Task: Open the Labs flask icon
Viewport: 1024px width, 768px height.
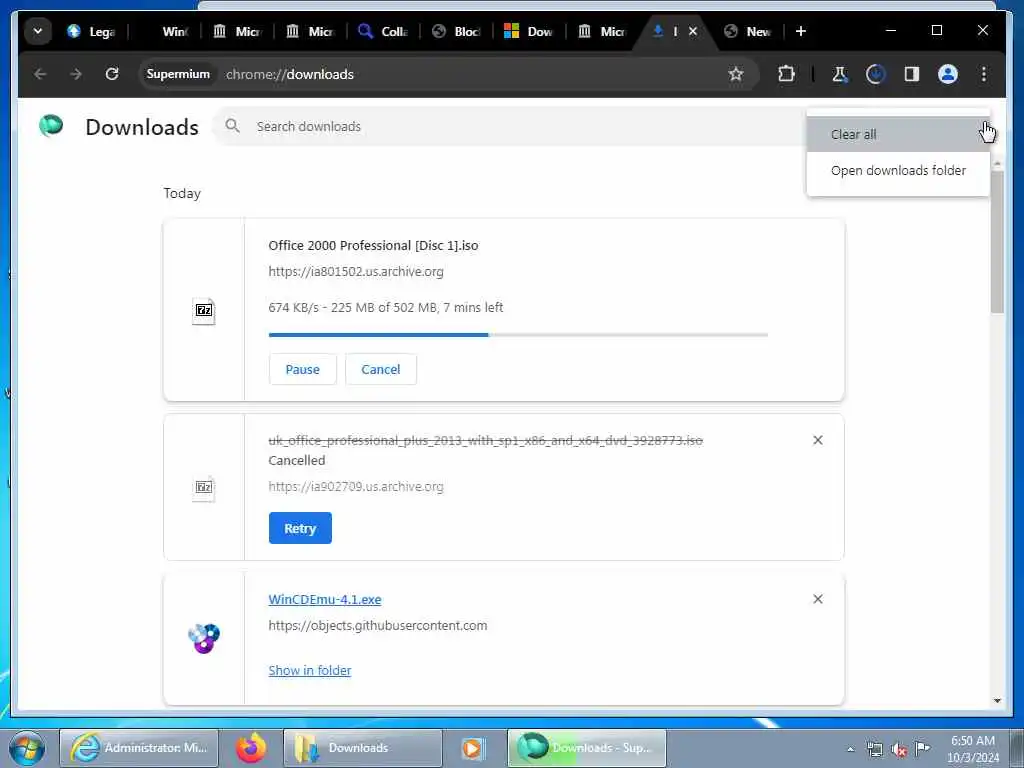Action: [839, 74]
